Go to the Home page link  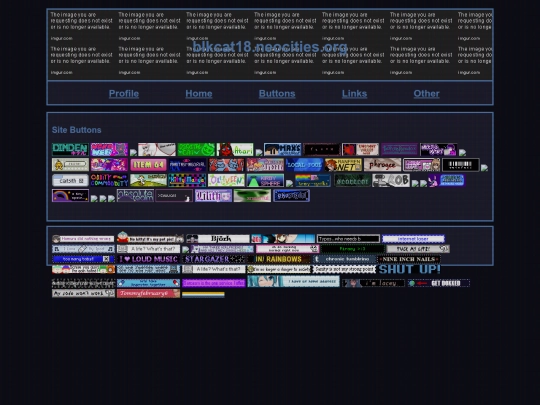[199, 94]
